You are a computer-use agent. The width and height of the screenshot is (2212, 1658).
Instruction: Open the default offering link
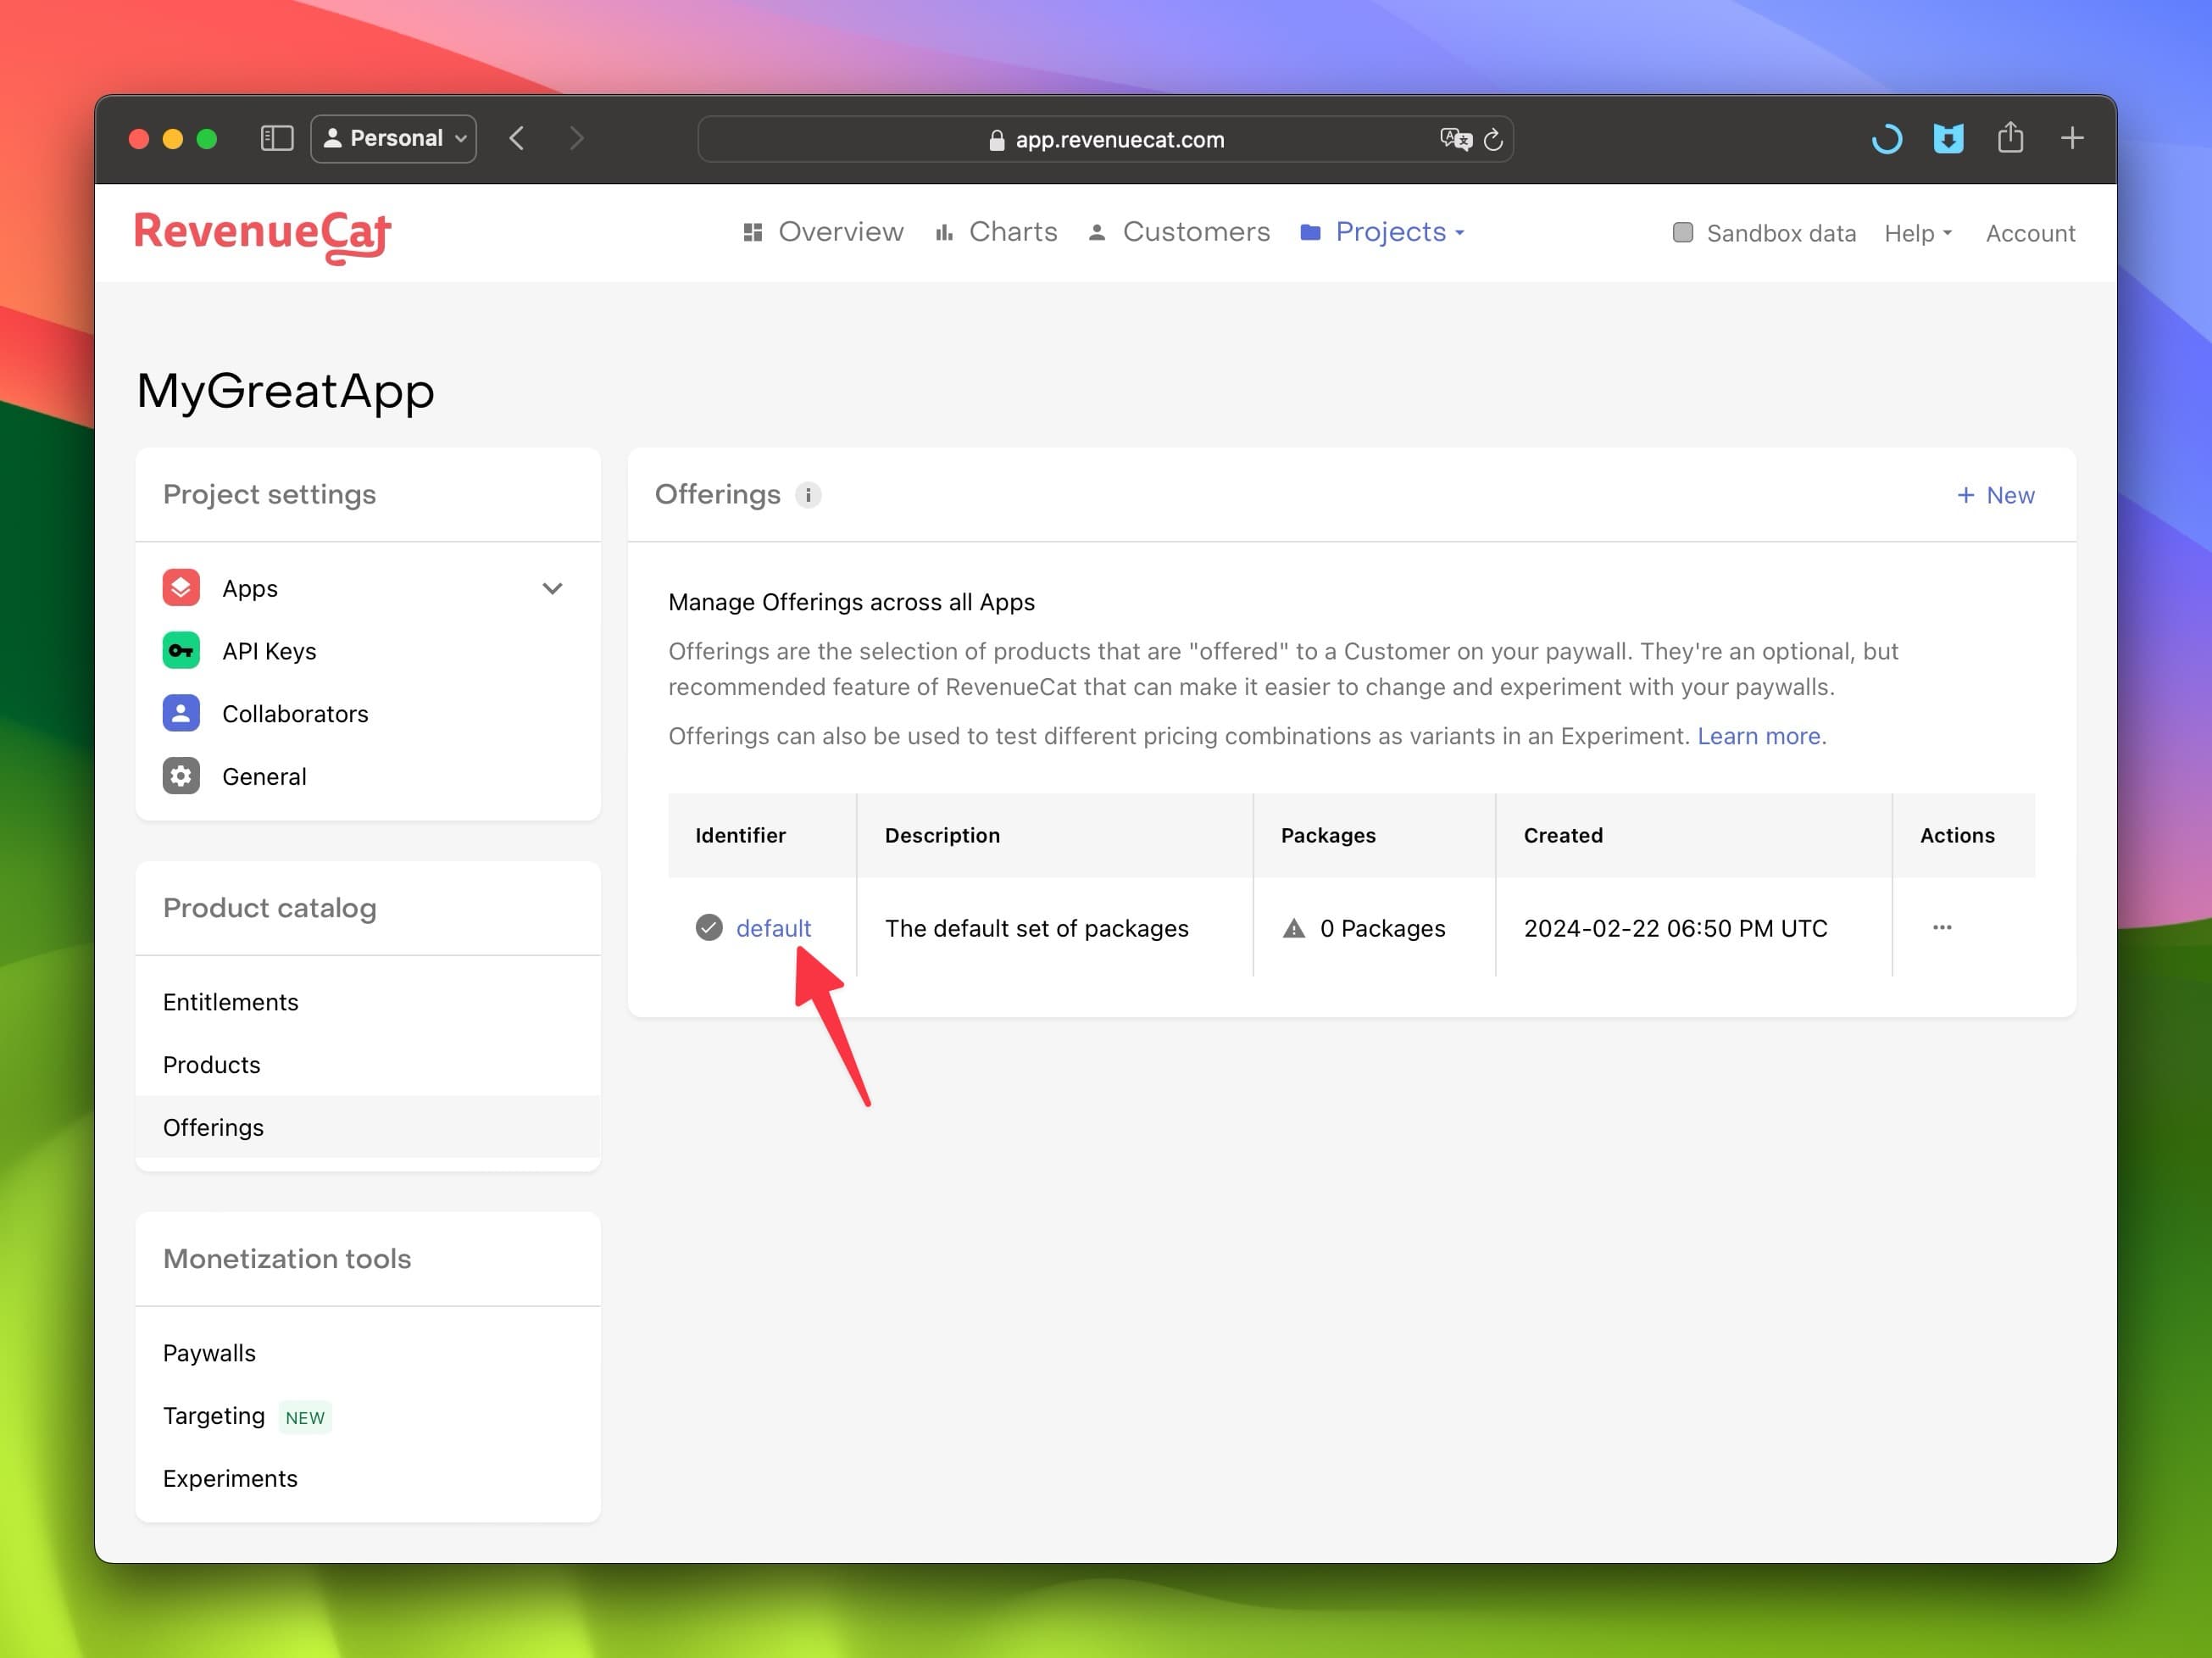point(773,928)
